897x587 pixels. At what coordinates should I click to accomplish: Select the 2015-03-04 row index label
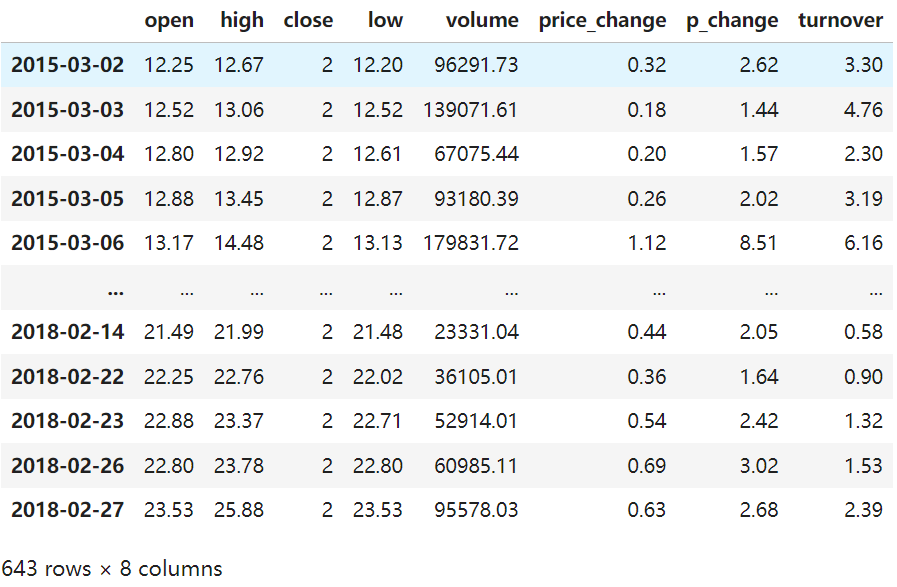[x=68, y=154]
